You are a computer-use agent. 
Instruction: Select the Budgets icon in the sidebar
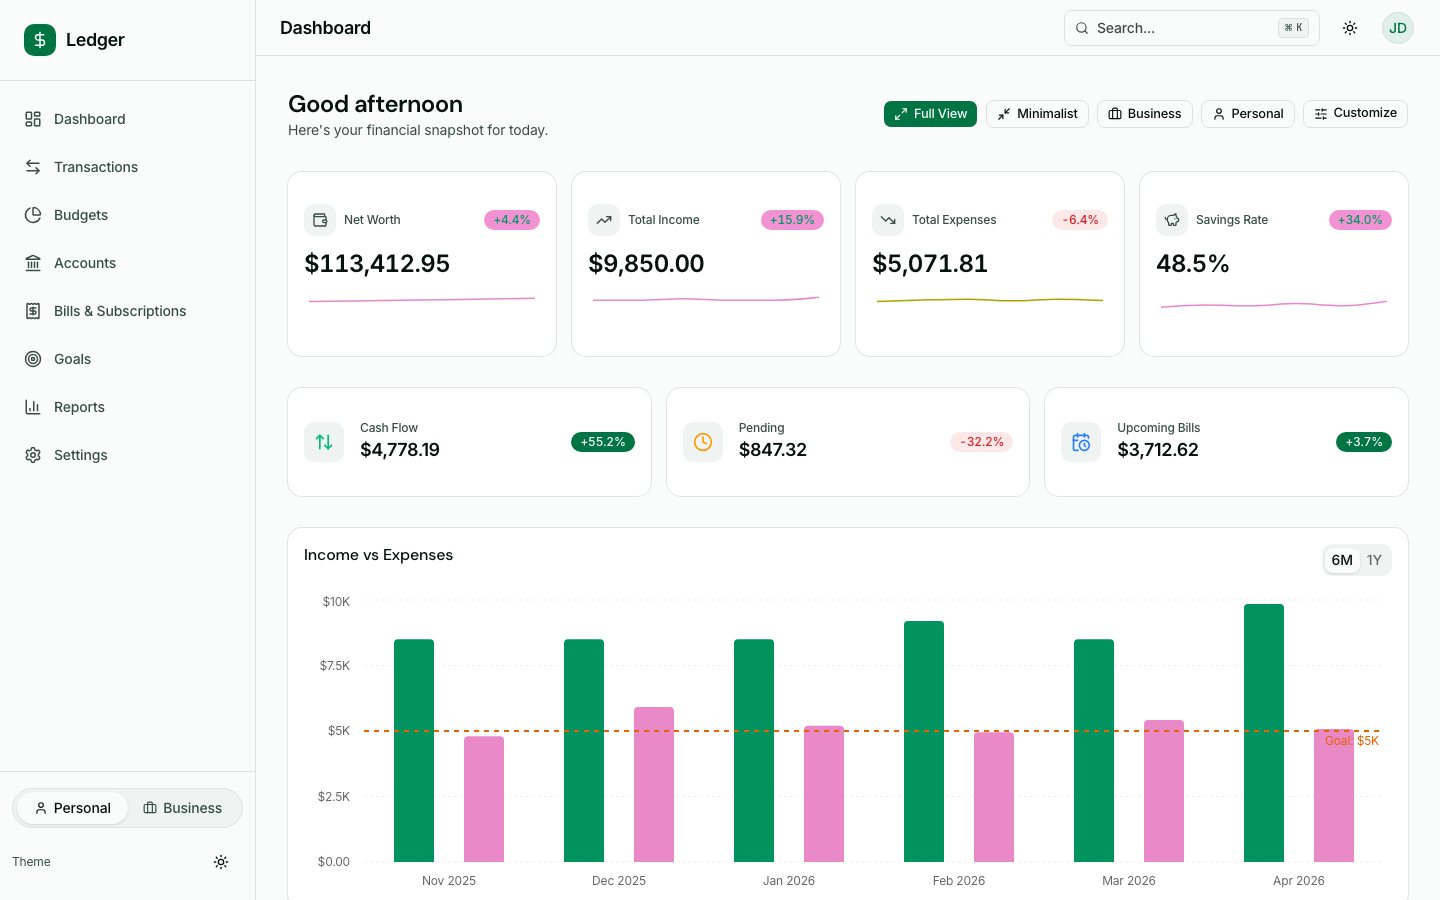(33, 214)
